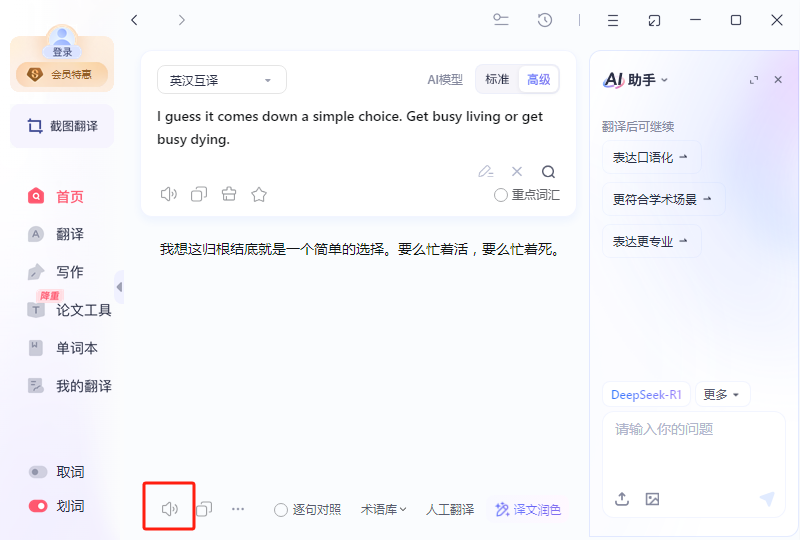Toggle the 划词 selection translate switch
The image size is (800, 540).
click(38, 506)
